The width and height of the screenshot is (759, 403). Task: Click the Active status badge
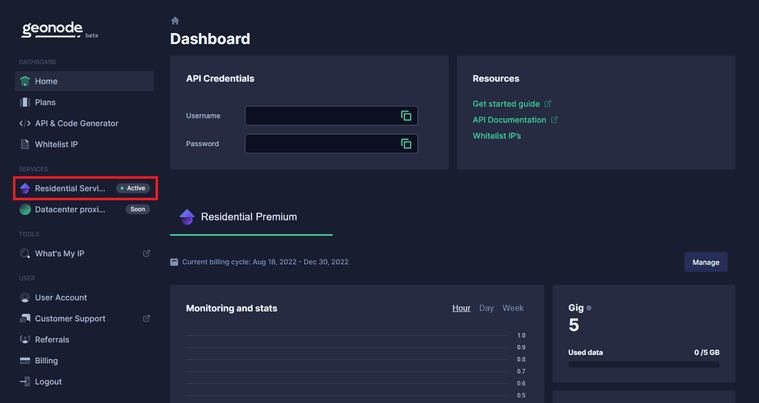(x=133, y=188)
